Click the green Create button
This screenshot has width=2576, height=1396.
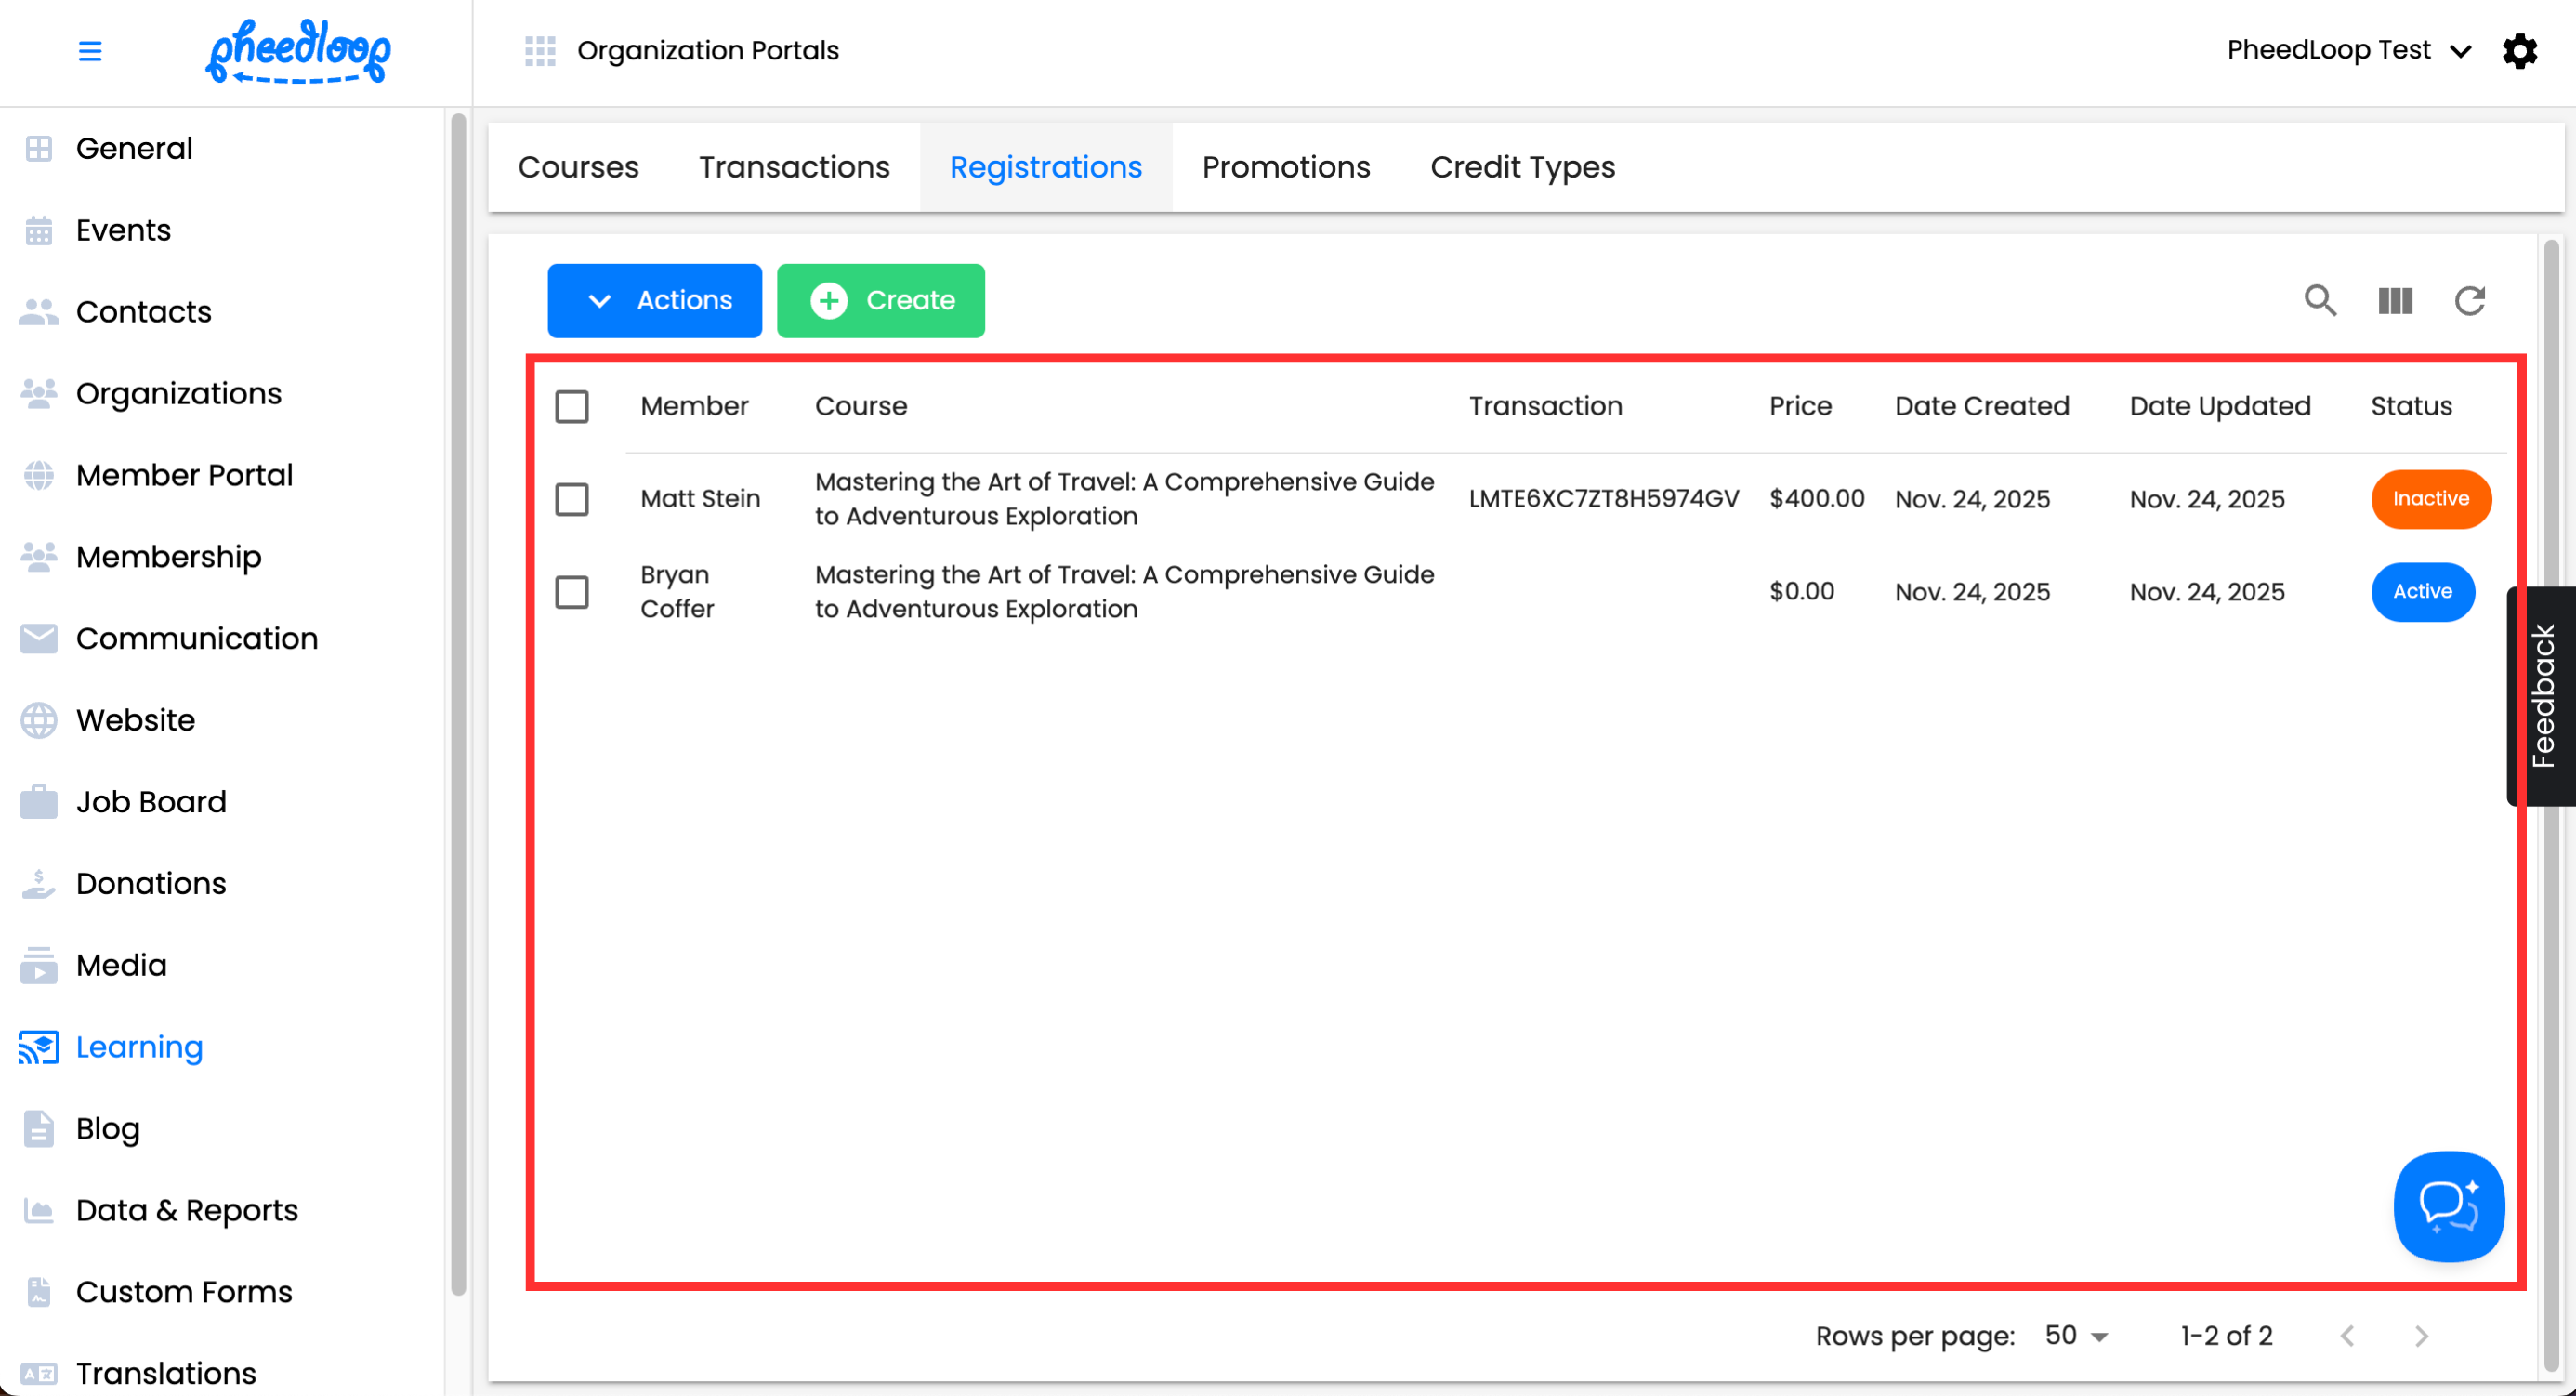click(x=881, y=301)
